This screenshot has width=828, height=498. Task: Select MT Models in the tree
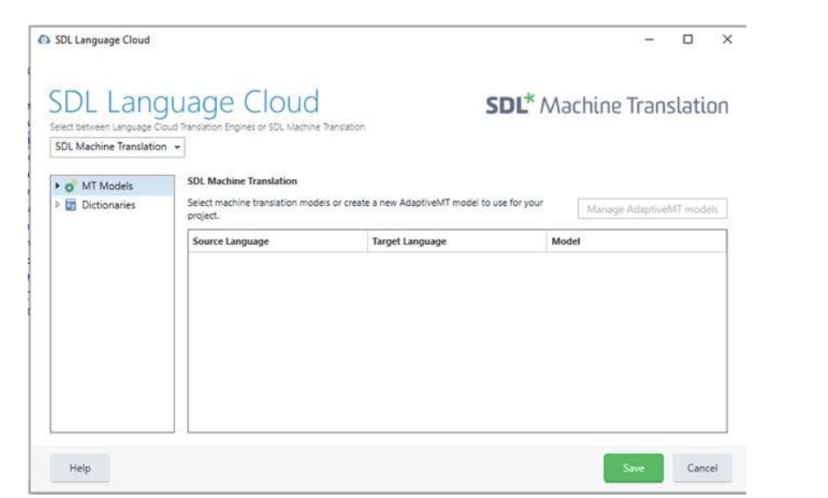point(107,186)
